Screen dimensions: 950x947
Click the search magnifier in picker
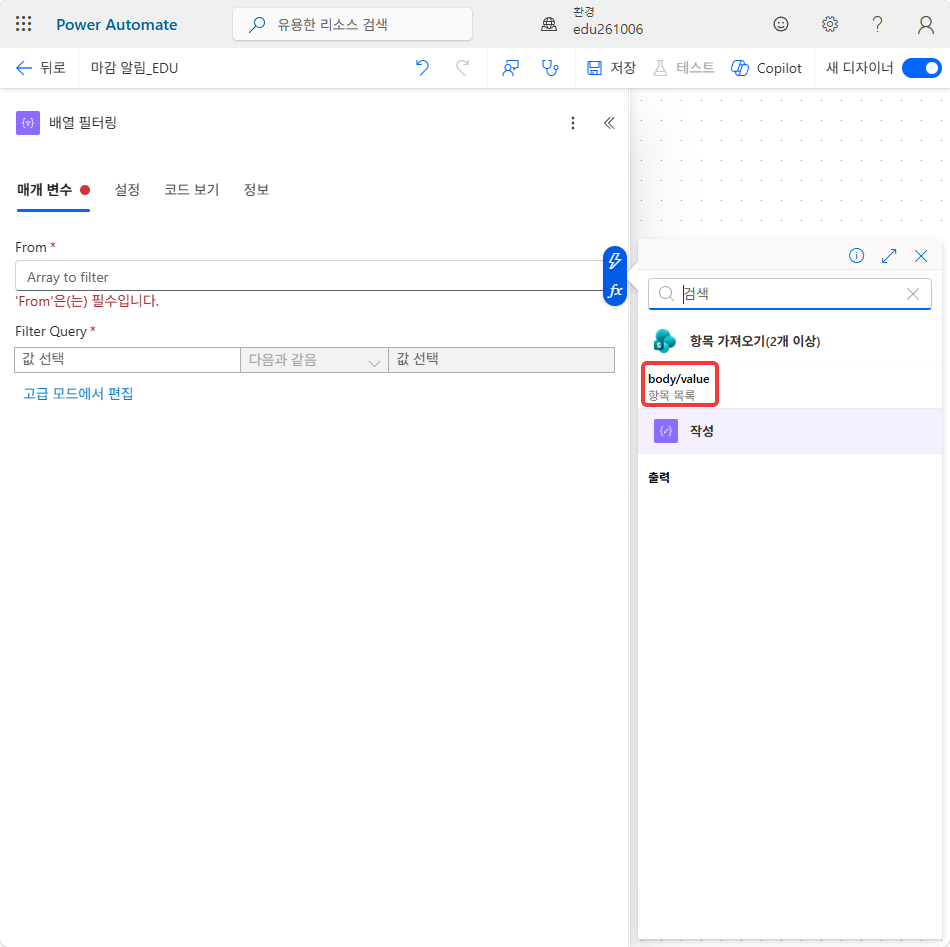pos(666,294)
